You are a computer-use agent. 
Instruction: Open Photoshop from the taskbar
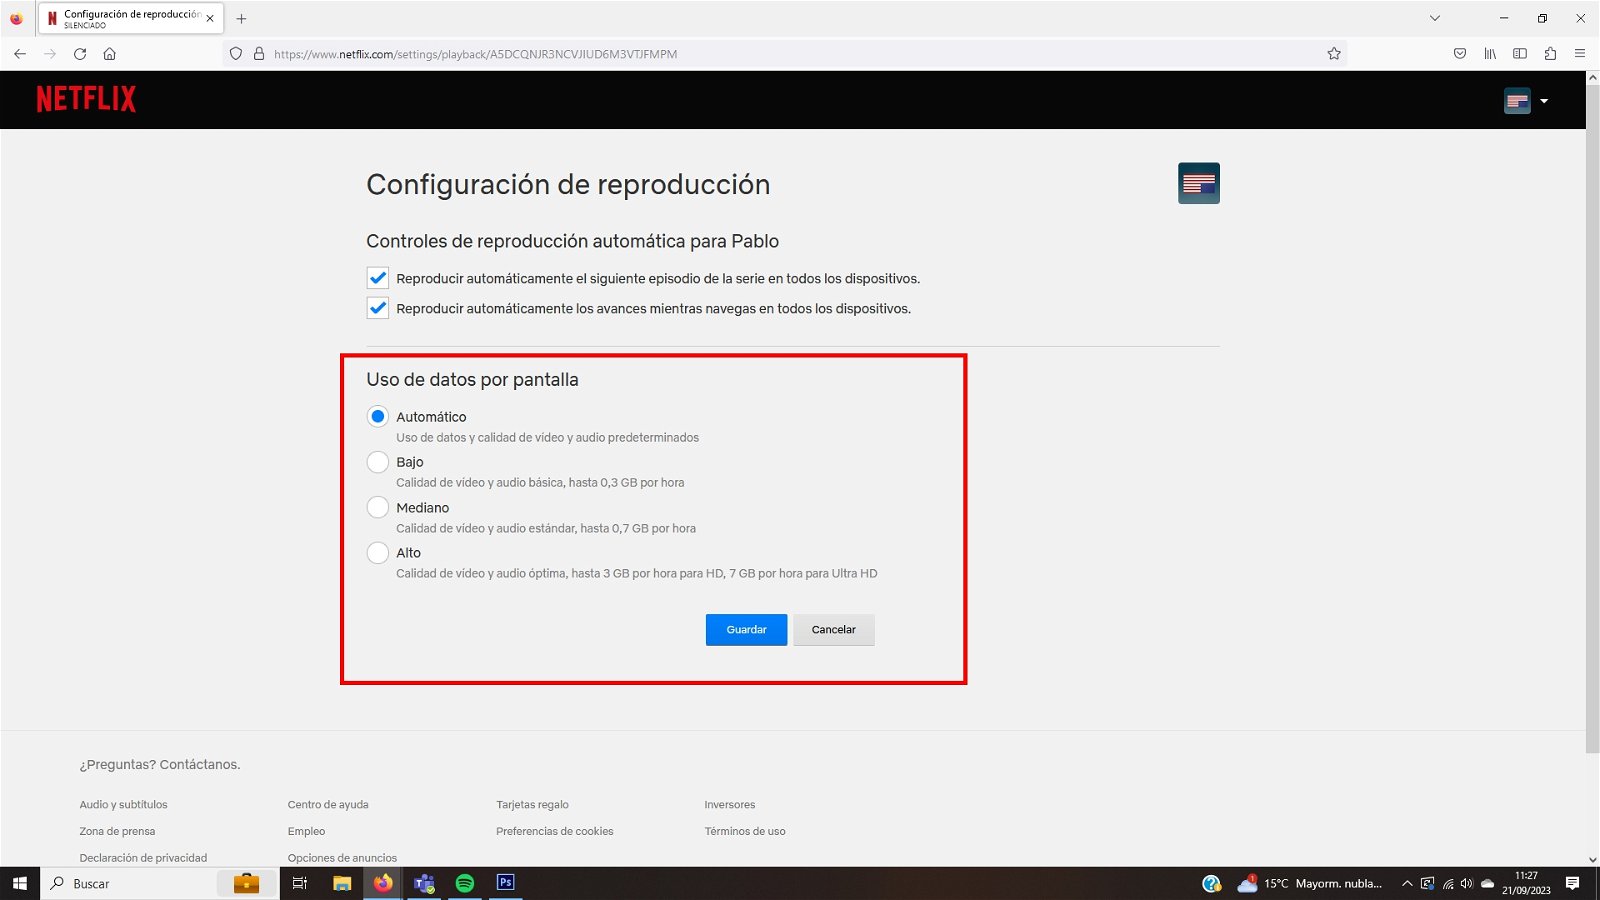[x=506, y=883]
